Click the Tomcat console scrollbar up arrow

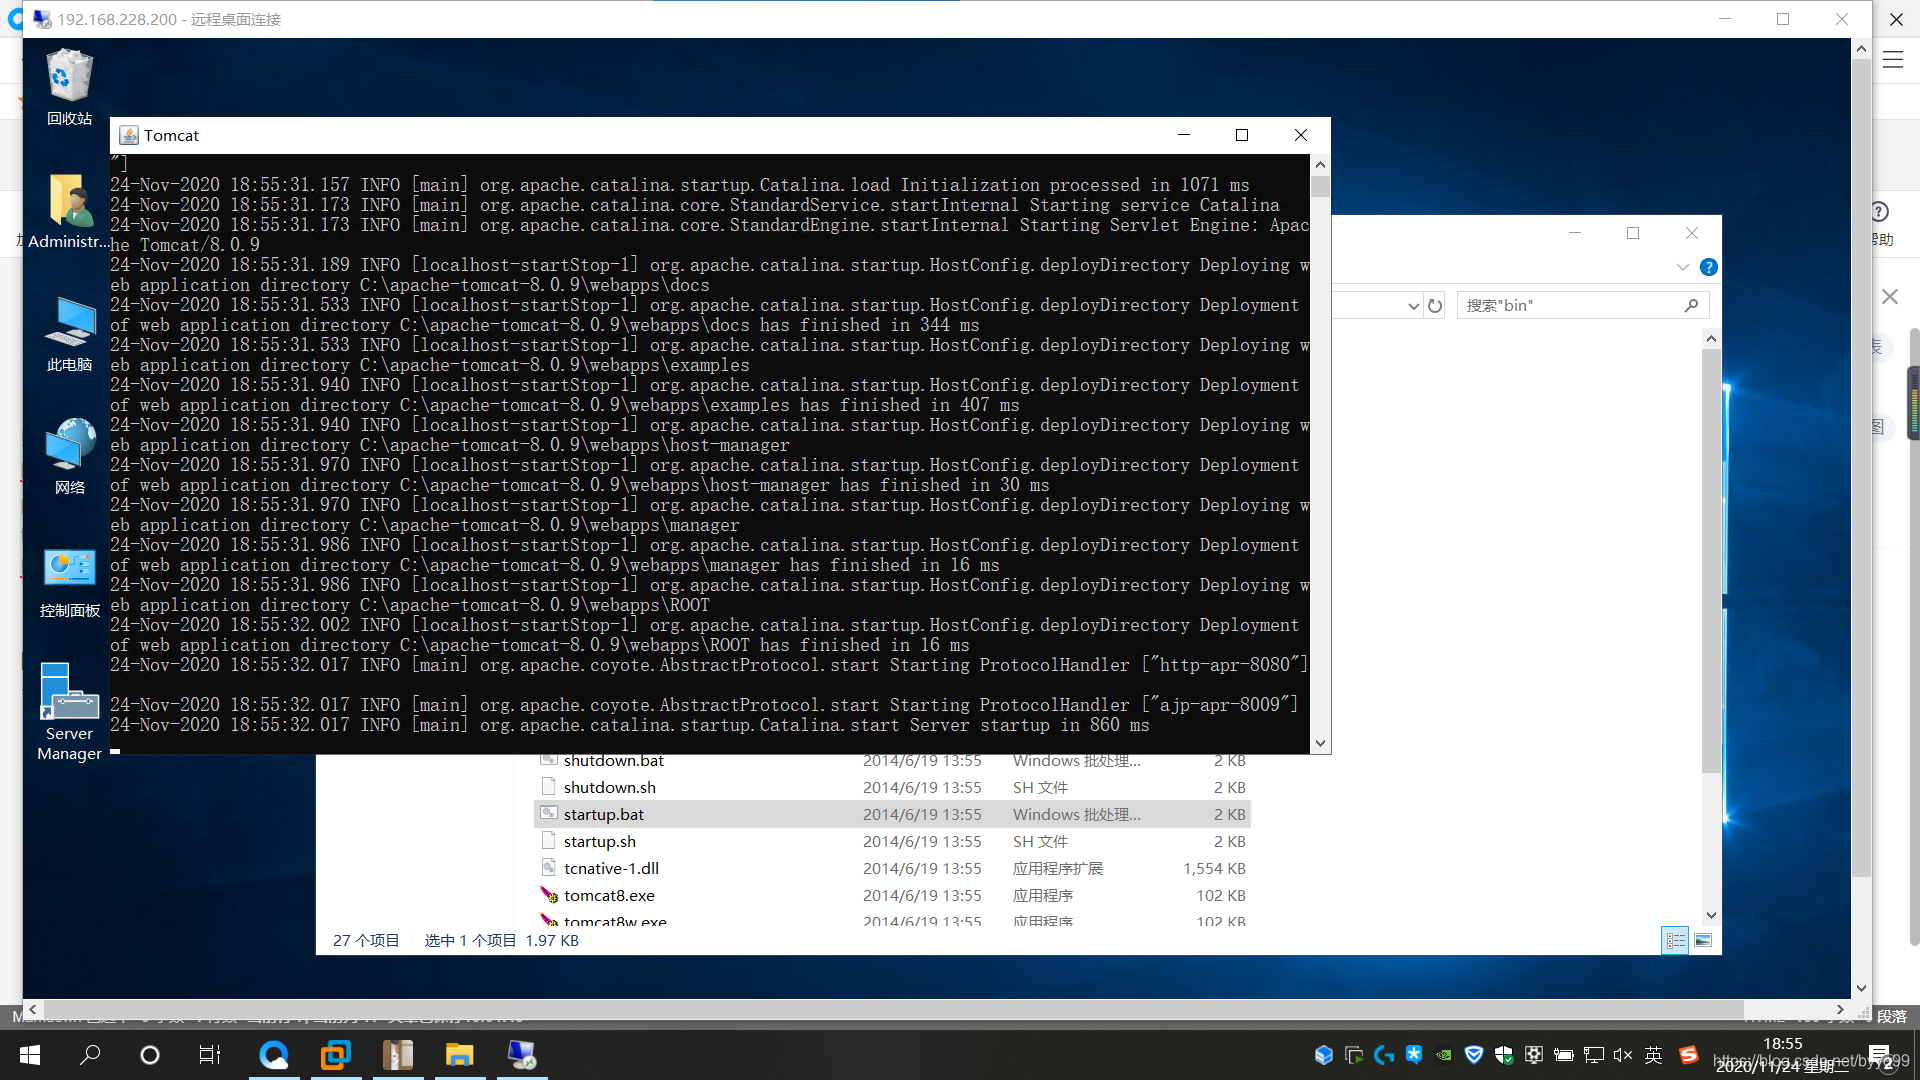(1320, 165)
